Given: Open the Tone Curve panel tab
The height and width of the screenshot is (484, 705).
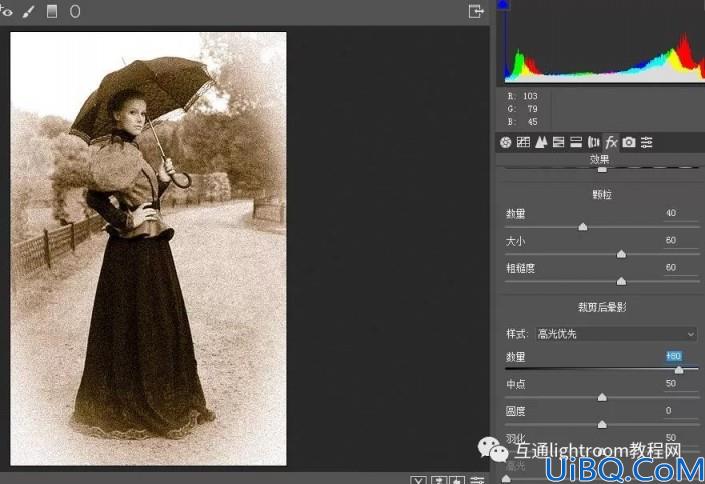Looking at the screenshot, I should [523, 143].
